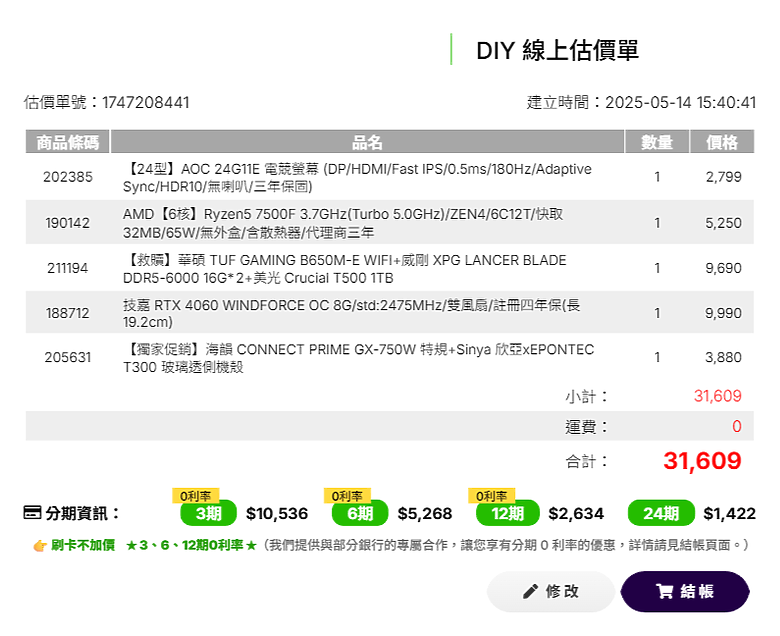Click the 0利率 tag above 6期
780x636 pixels.
pyautogui.click(x=347, y=496)
